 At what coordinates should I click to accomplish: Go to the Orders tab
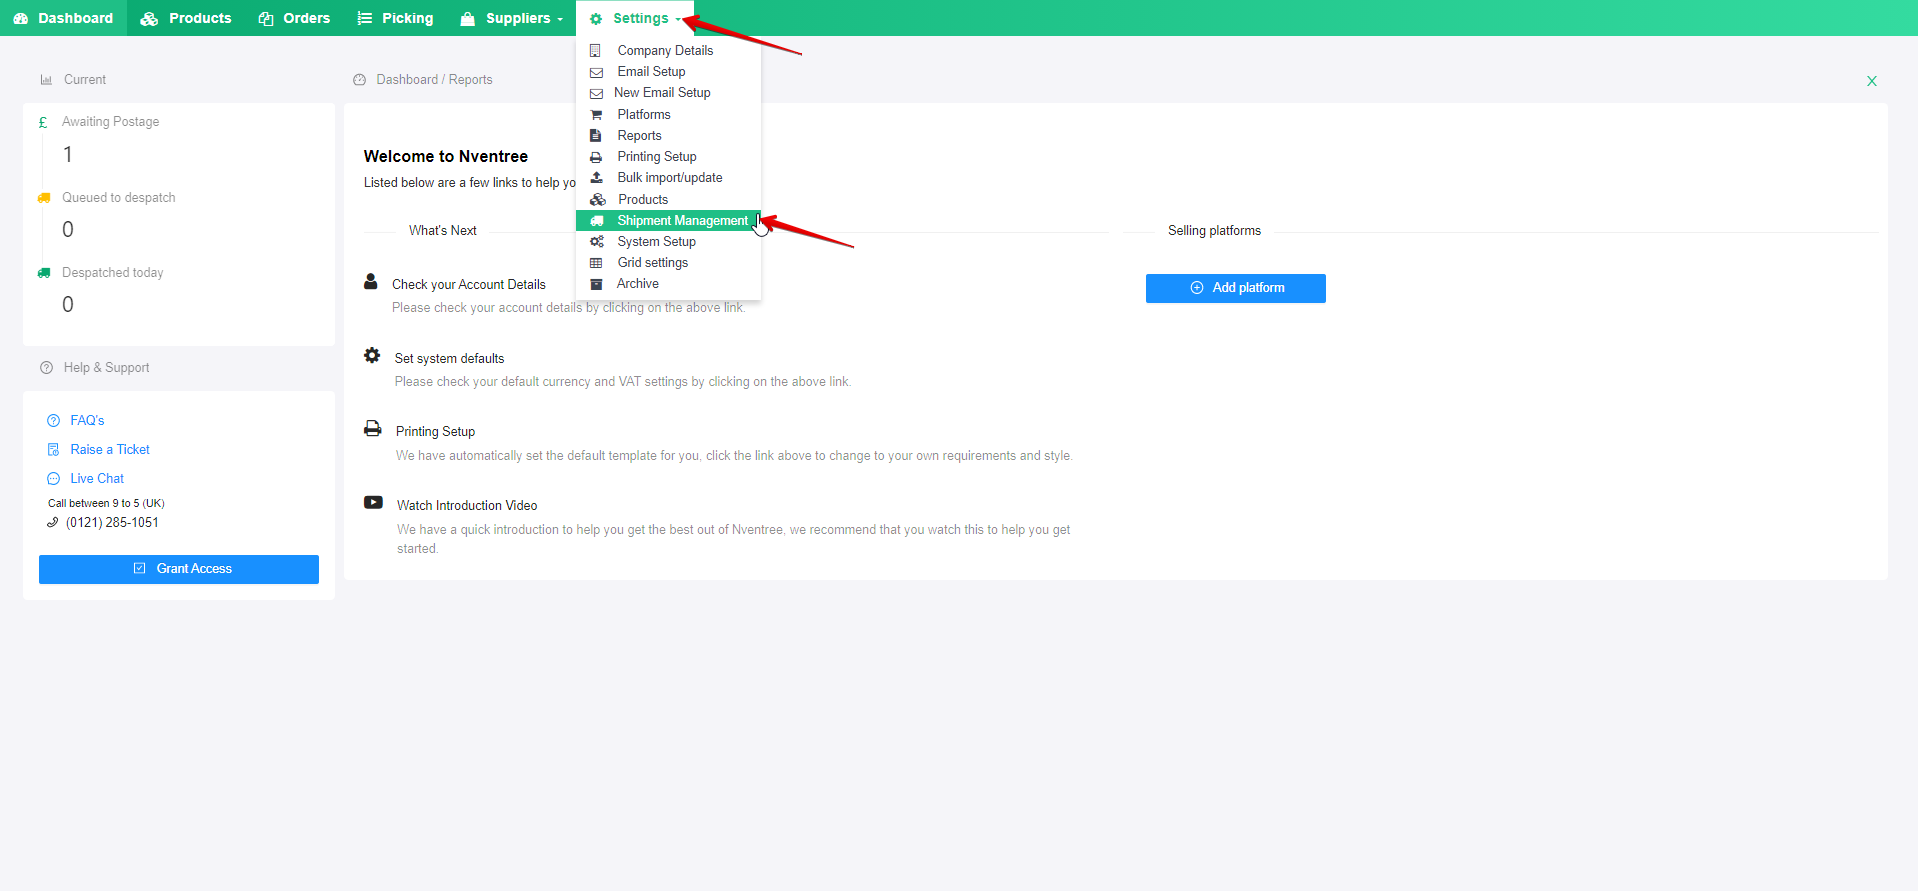coord(294,18)
